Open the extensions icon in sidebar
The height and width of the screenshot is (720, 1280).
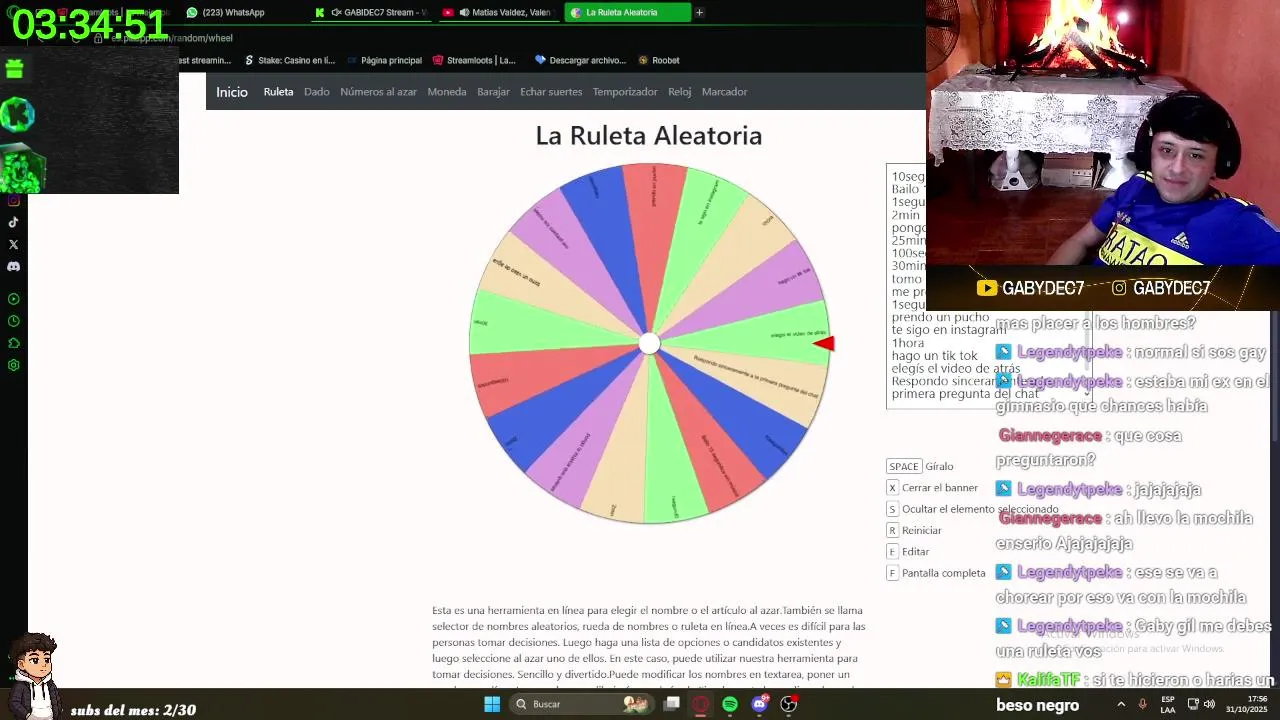14,343
